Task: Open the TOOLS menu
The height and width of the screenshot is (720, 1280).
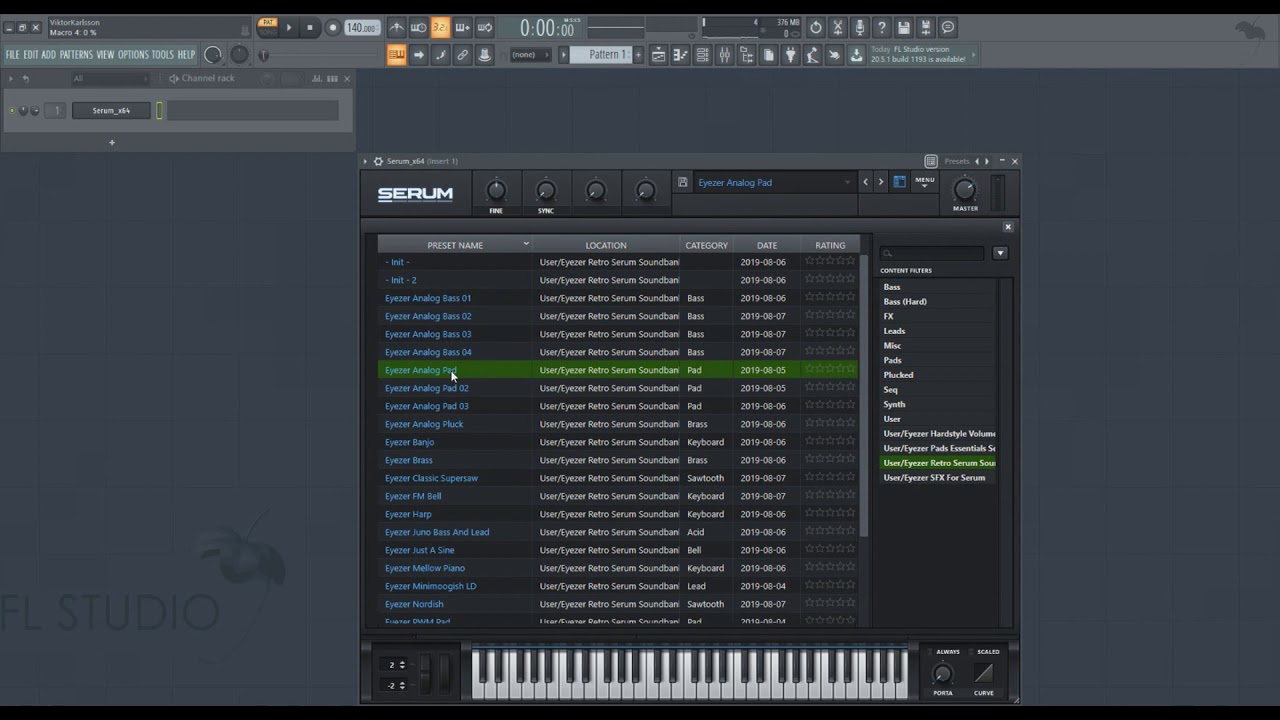Action: (163, 55)
